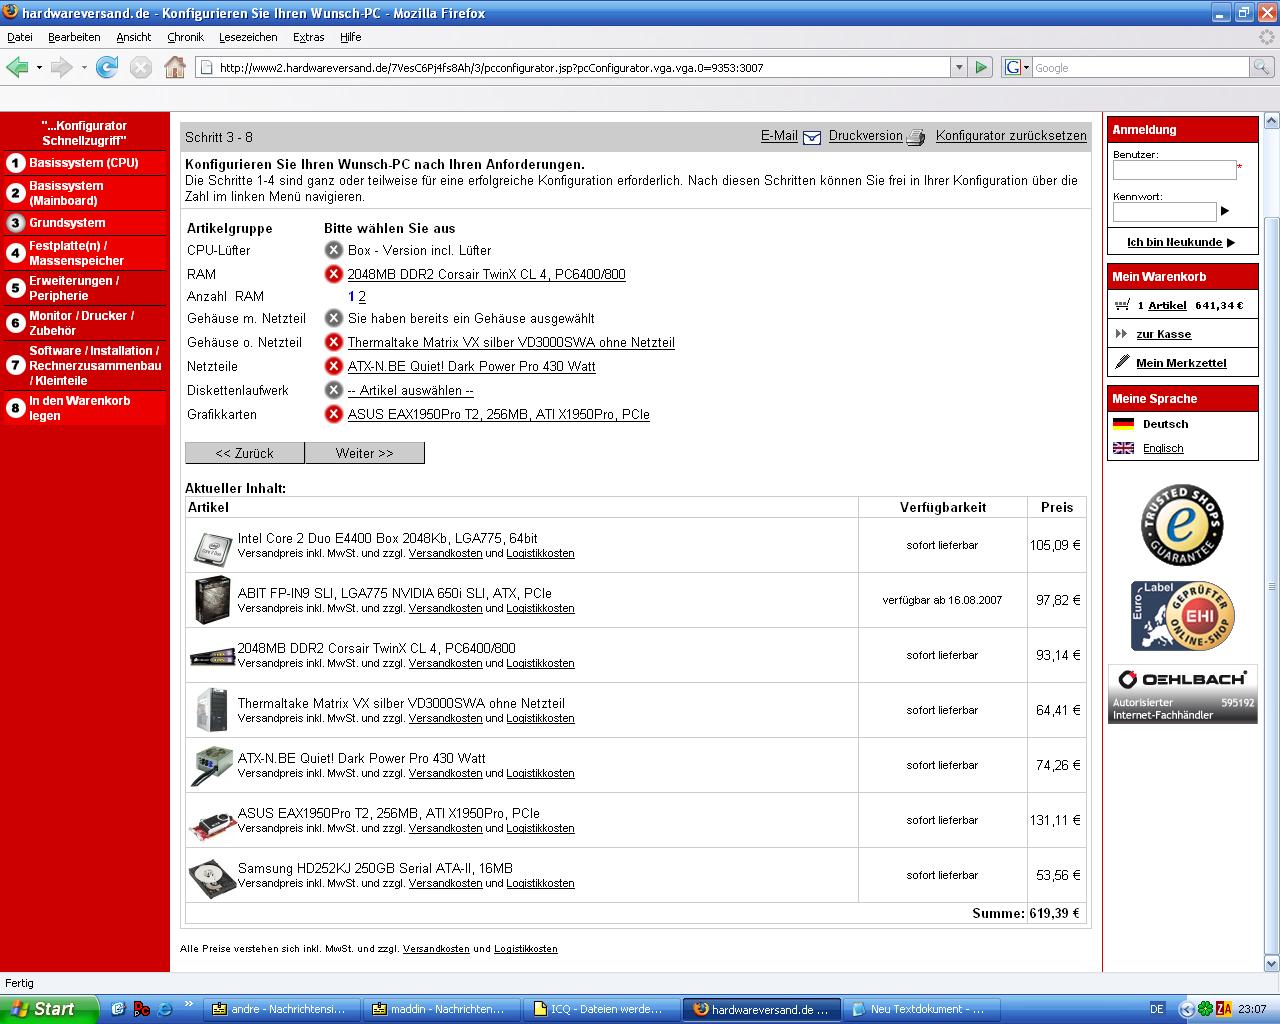Reload the page with the refresh icon
The height and width of the screenshot is (1024, 1280).
click(107, 67)
